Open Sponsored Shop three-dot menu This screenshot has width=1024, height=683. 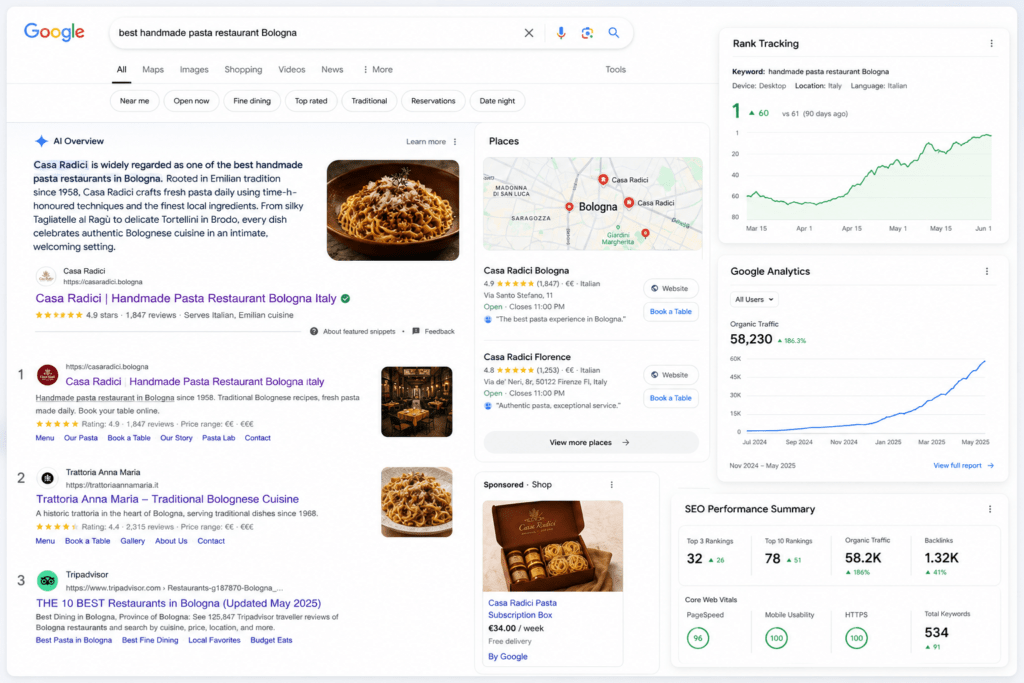(611, 485)
